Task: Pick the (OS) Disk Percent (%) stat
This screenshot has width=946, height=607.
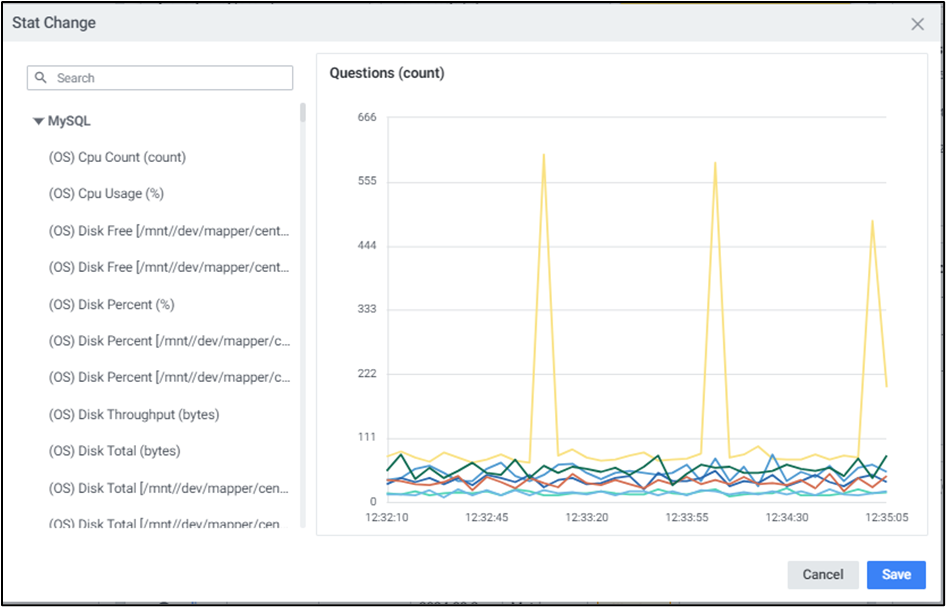Action: point(111,304)
